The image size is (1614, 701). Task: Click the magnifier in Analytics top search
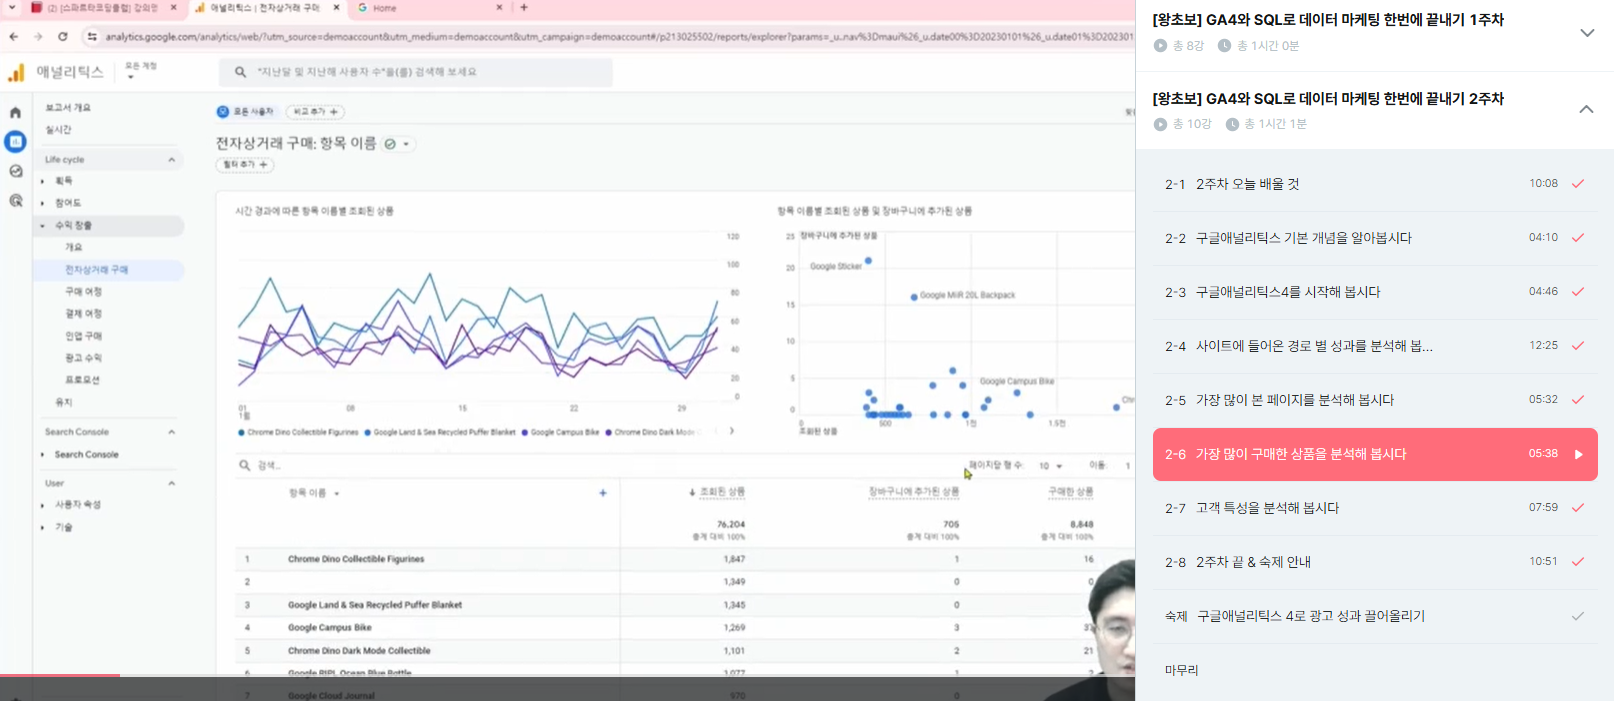[x=240, y=72]
